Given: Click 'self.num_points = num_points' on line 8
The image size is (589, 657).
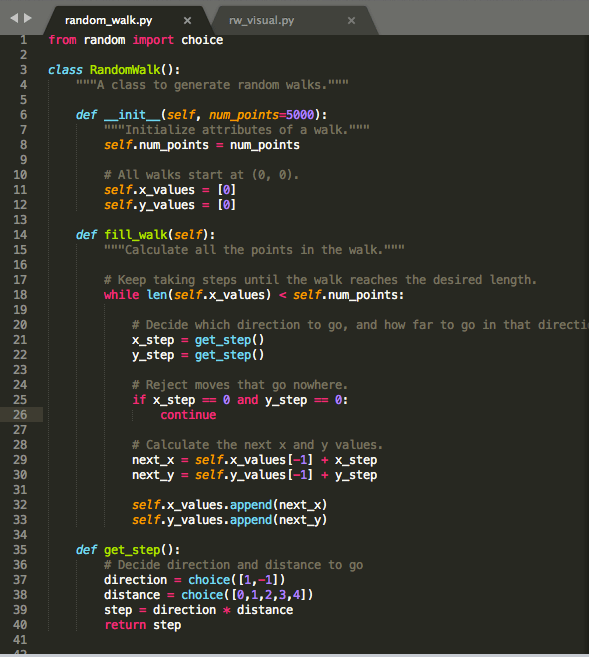Looking at the screenshot, I should coord(202,145).
